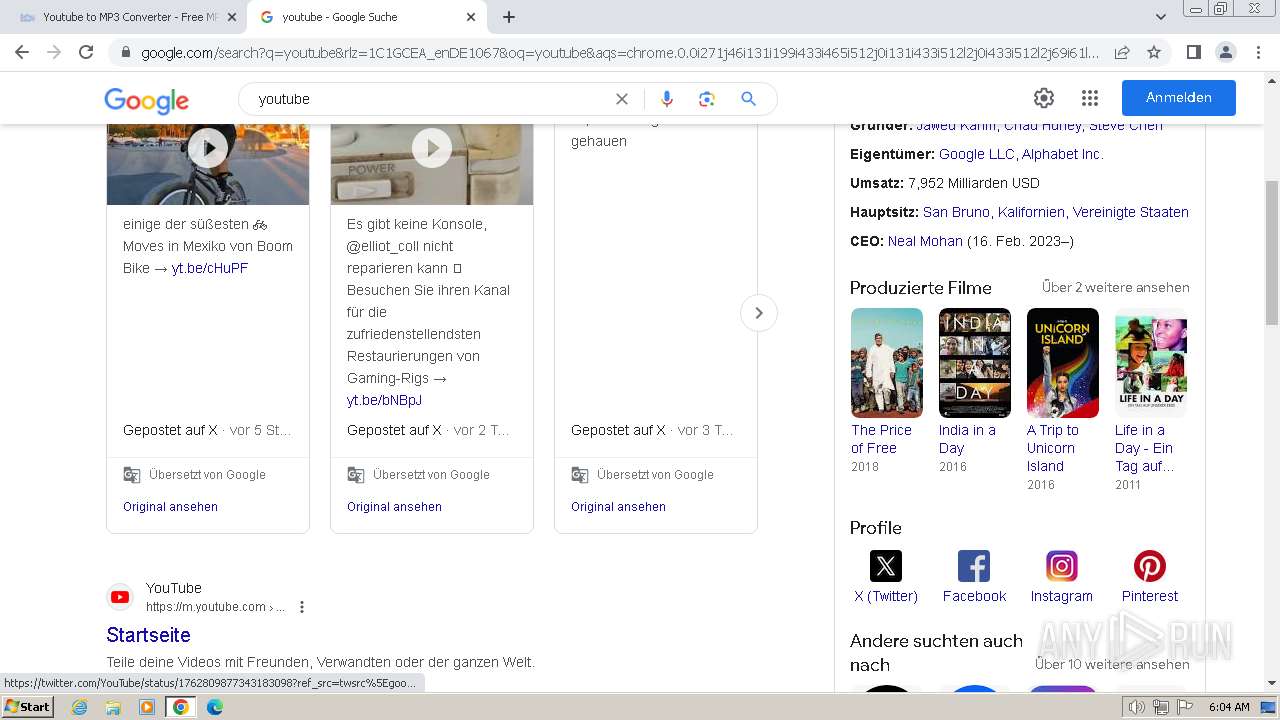This screenshot has width=1280, height=720.
Task: Open Microsoft Edge from taskbar
Action: click(215, 707)
